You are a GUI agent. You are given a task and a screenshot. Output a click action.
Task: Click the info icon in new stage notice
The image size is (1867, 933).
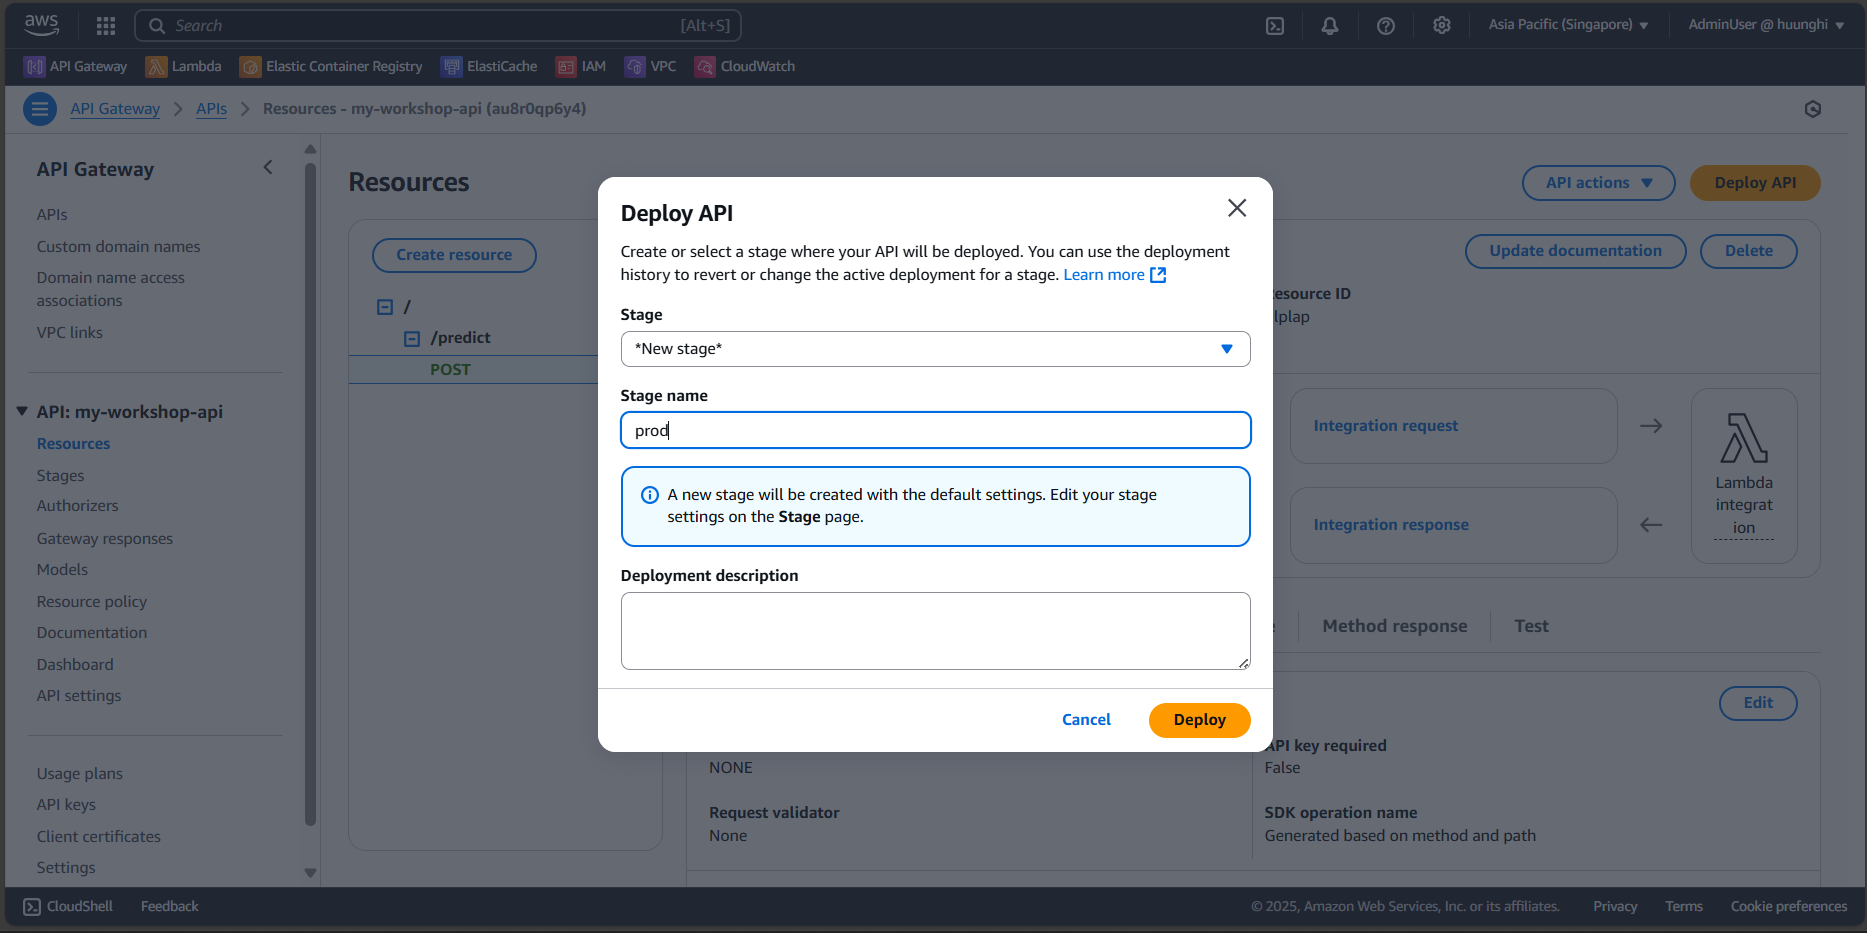(650, 495)
